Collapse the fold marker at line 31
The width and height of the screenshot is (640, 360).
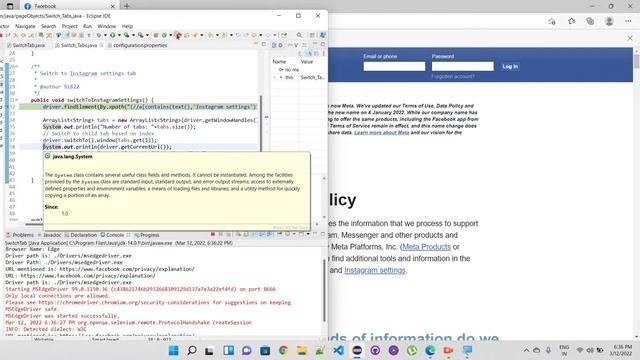[17, 100]
